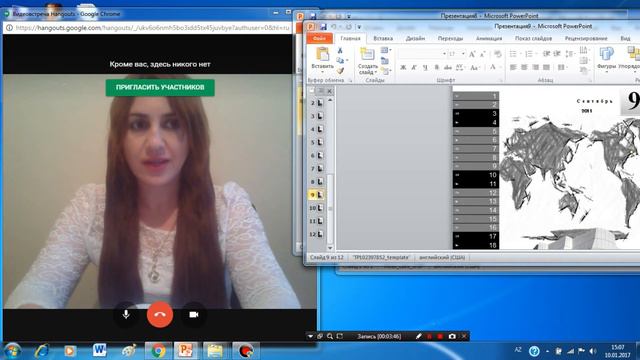Toggle underline Ч formatting
Viewport: 640px width, 360px height.
pyautogui.click(x=425, y=67)
